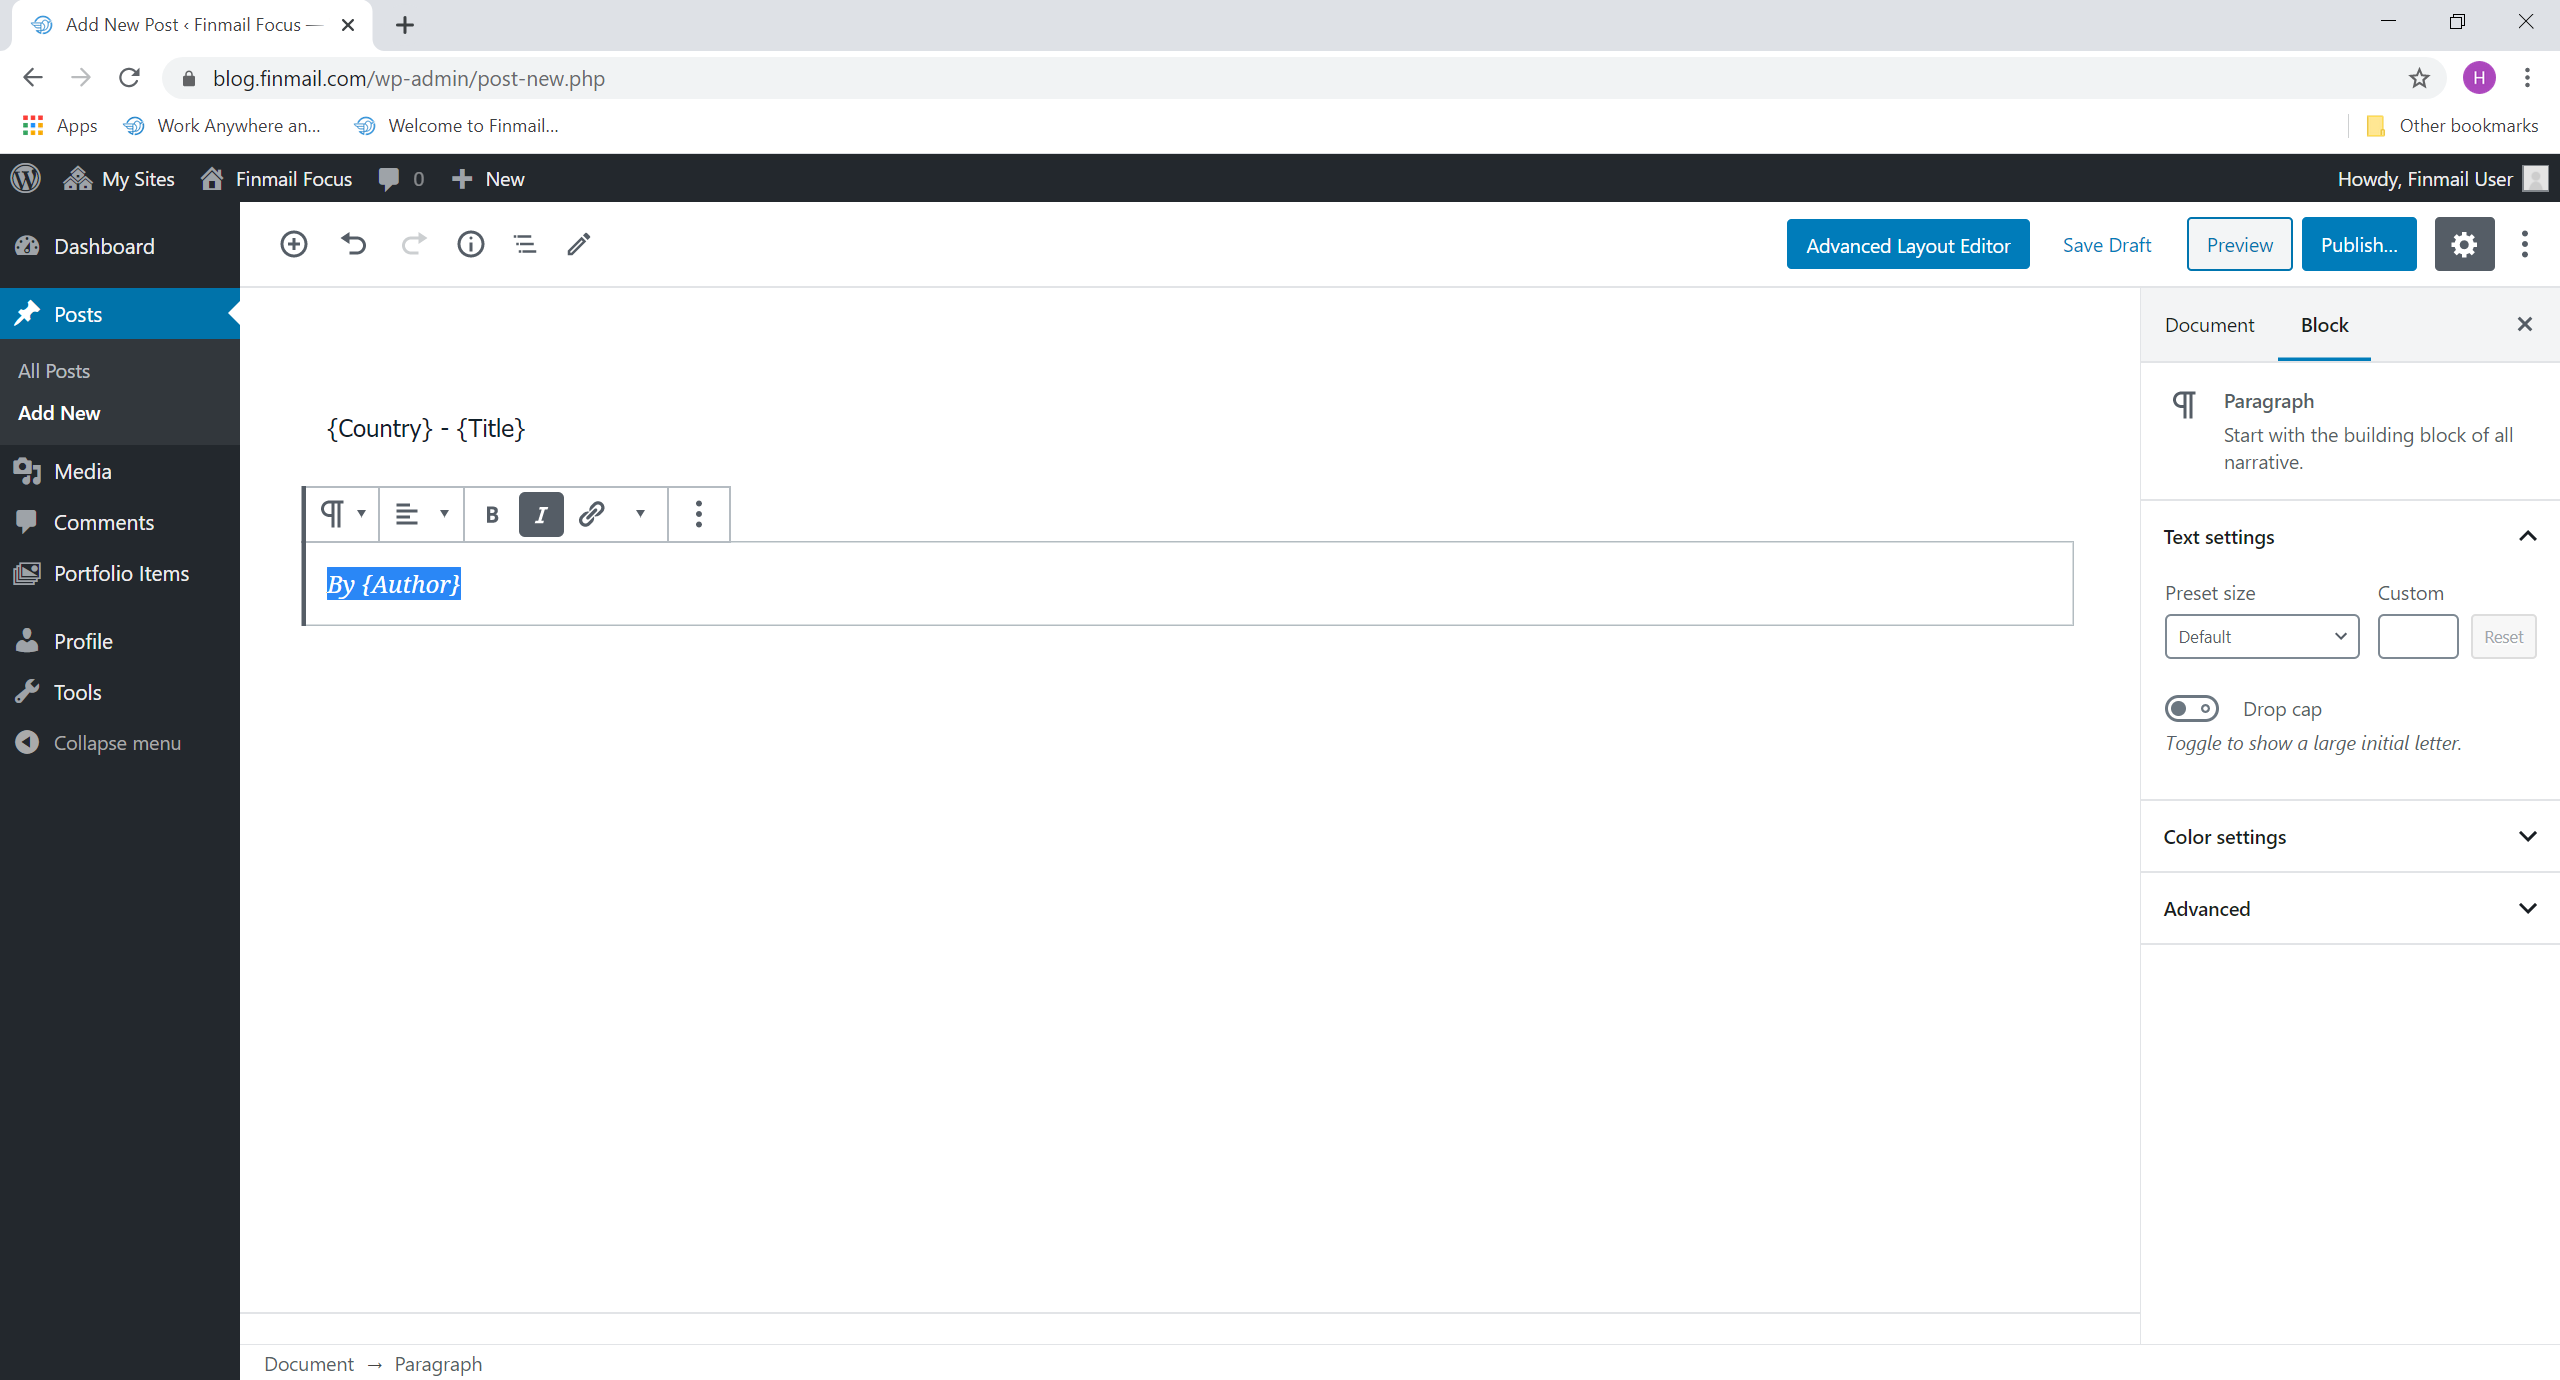Open the New content menu
The width and height of the screenshot is (2560, 1380).
(488, 178)
